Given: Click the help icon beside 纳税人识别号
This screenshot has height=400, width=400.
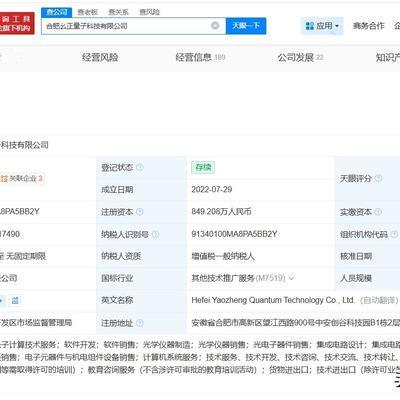Looking at the screenshot, I should tap(155, 234).
